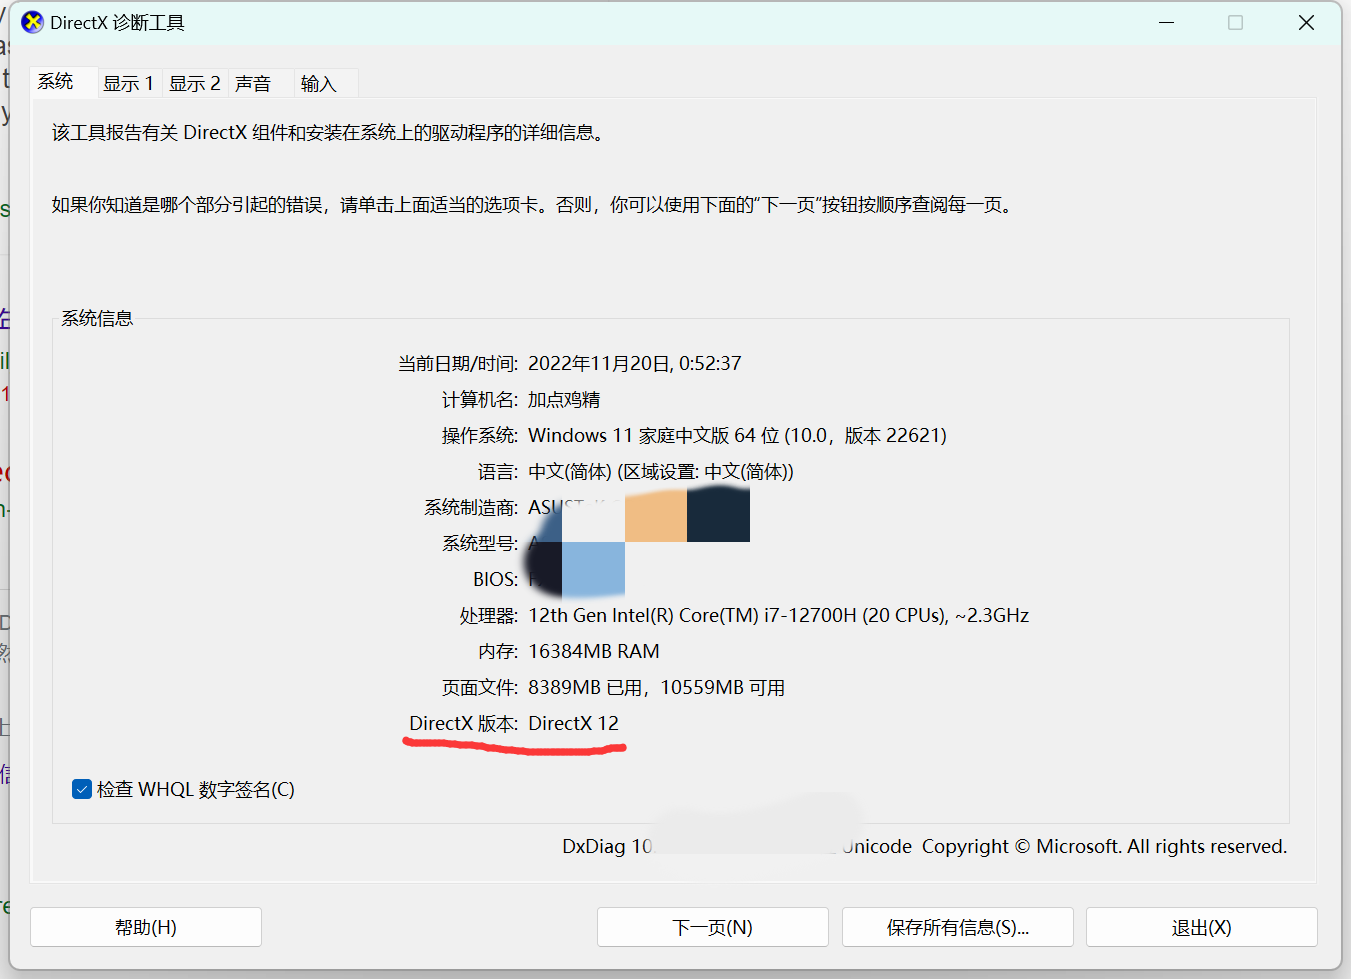
Task: Click 保存所有信息(S)... button
Action: [x=958, y=927]
